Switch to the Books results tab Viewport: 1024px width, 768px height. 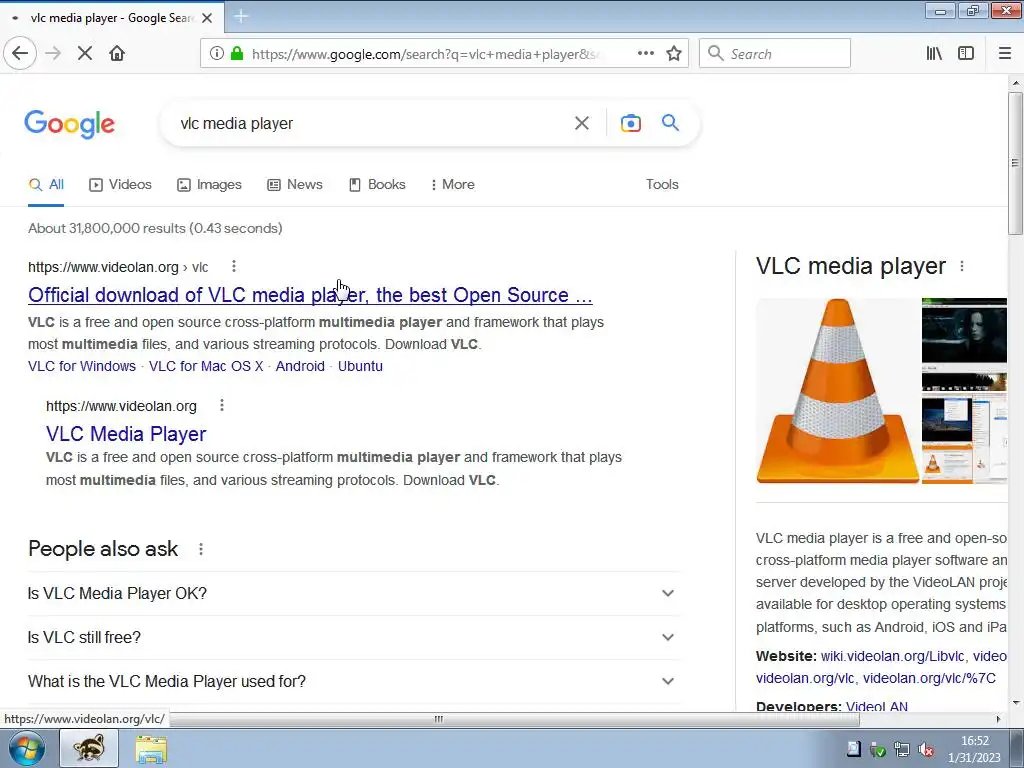tap(377, 185)
